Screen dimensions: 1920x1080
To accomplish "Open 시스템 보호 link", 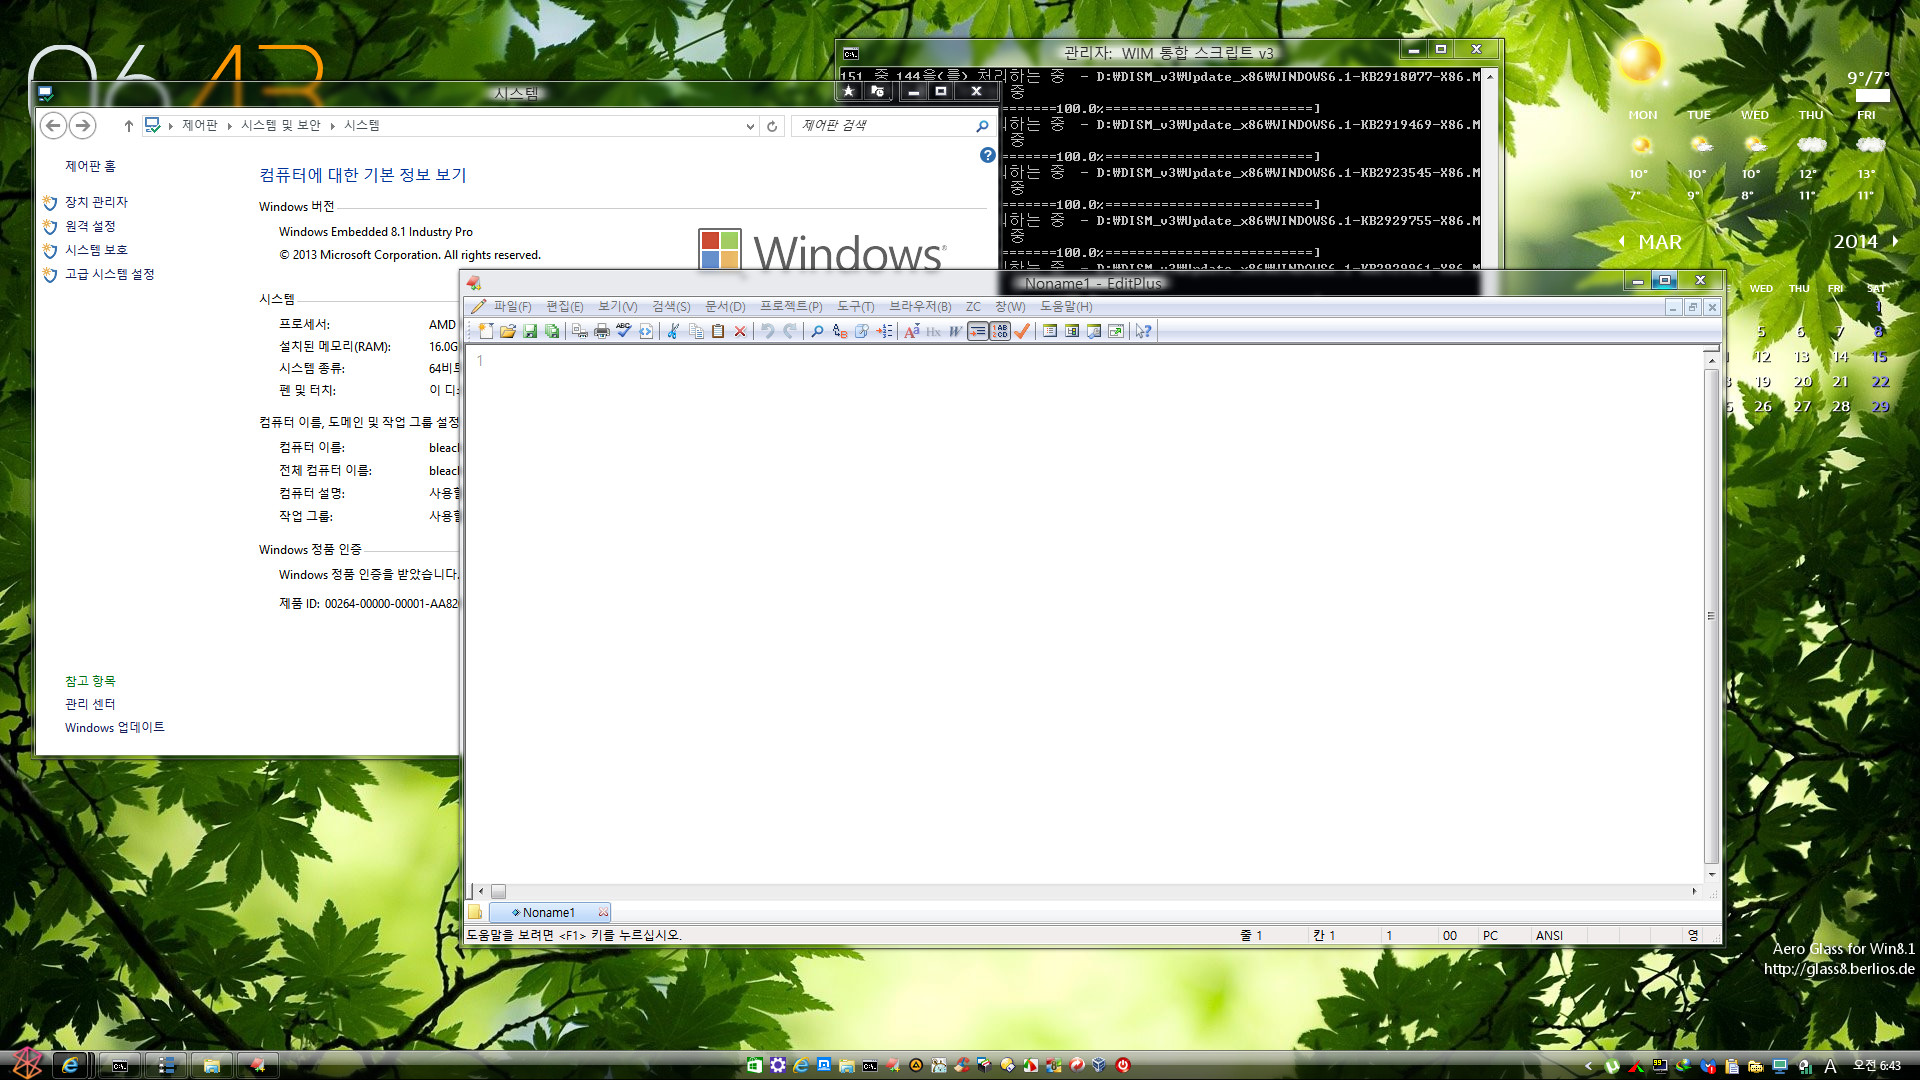I will click(96, 250).
